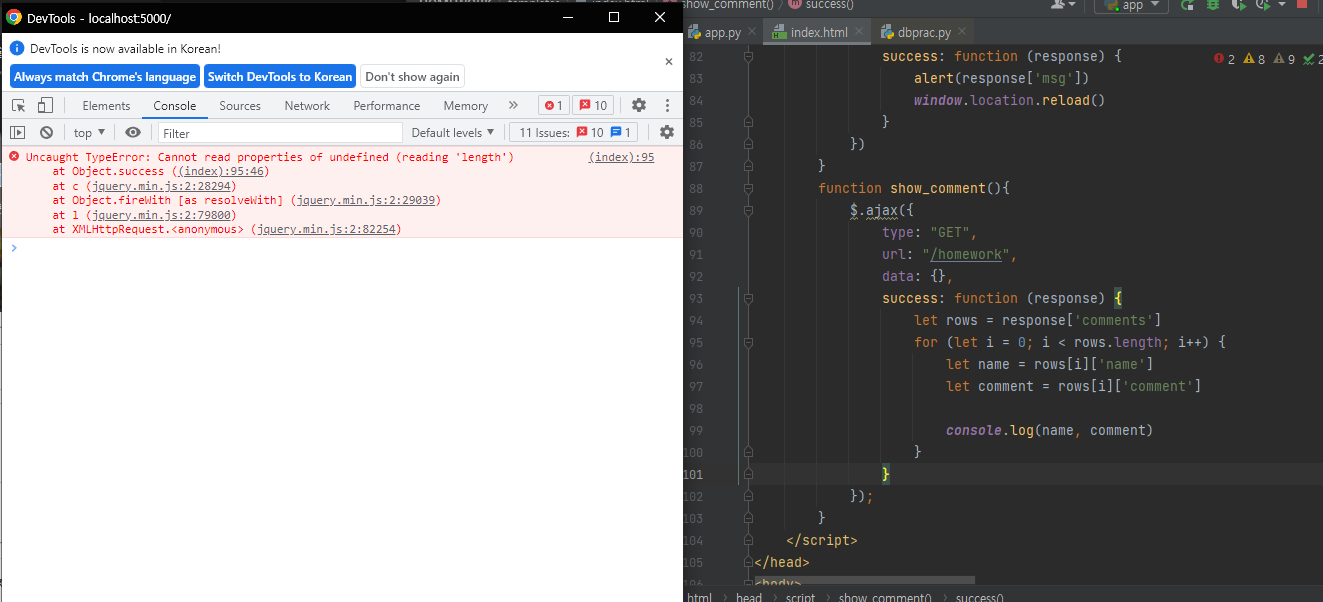The image size is (1323, 602).
Task: Open the Memory tab in DevTools
Action: 466,105
